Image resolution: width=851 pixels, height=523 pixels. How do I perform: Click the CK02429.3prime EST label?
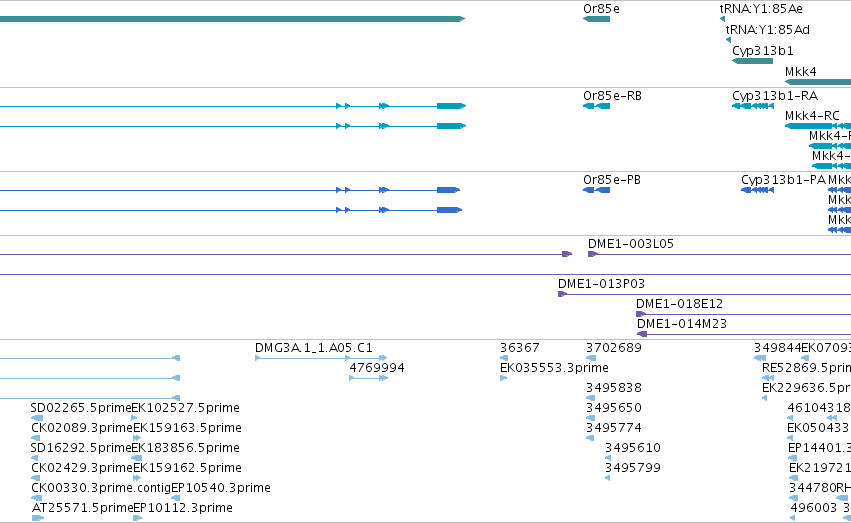(82, 468)
